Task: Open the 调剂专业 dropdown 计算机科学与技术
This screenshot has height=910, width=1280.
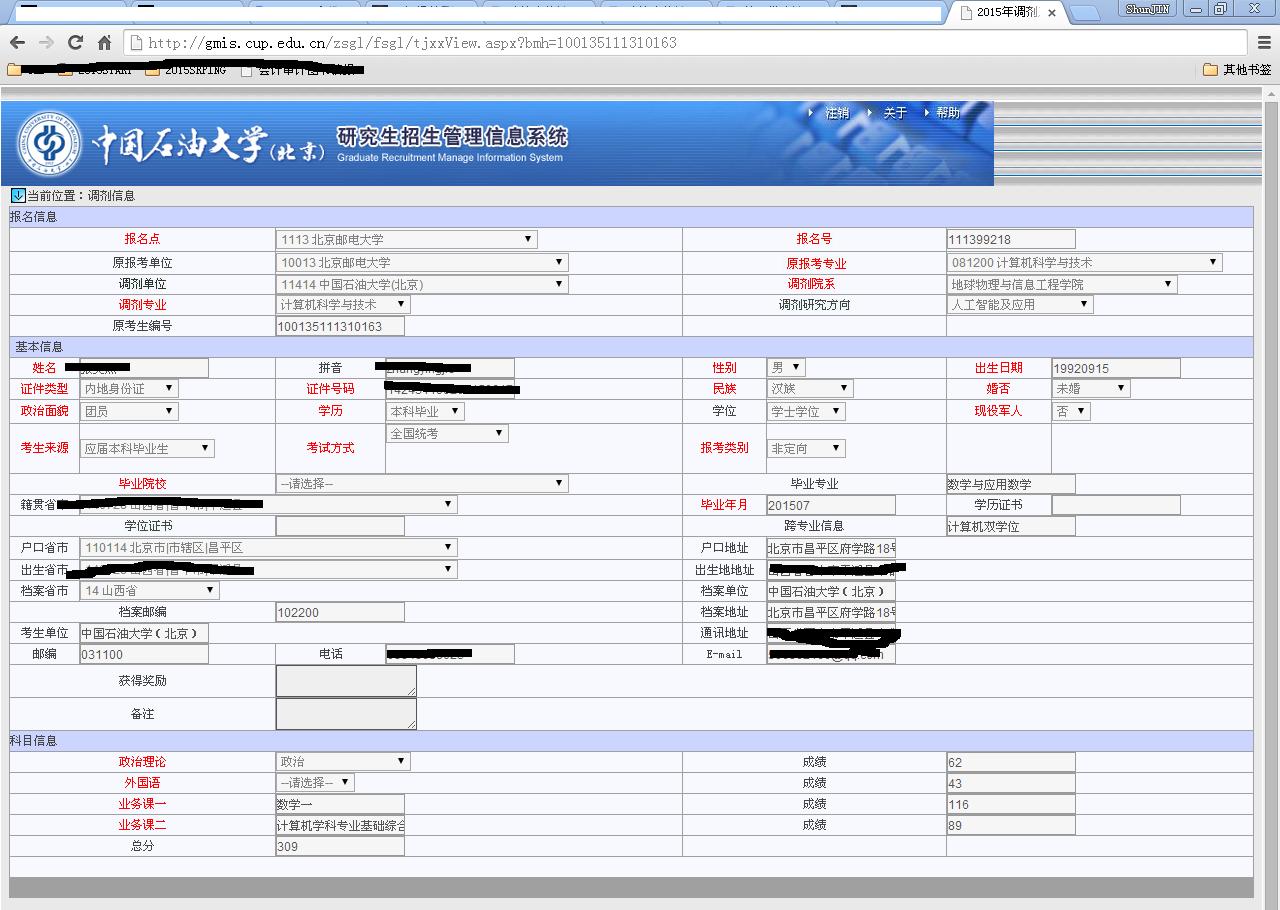Action: pos(343,304)
